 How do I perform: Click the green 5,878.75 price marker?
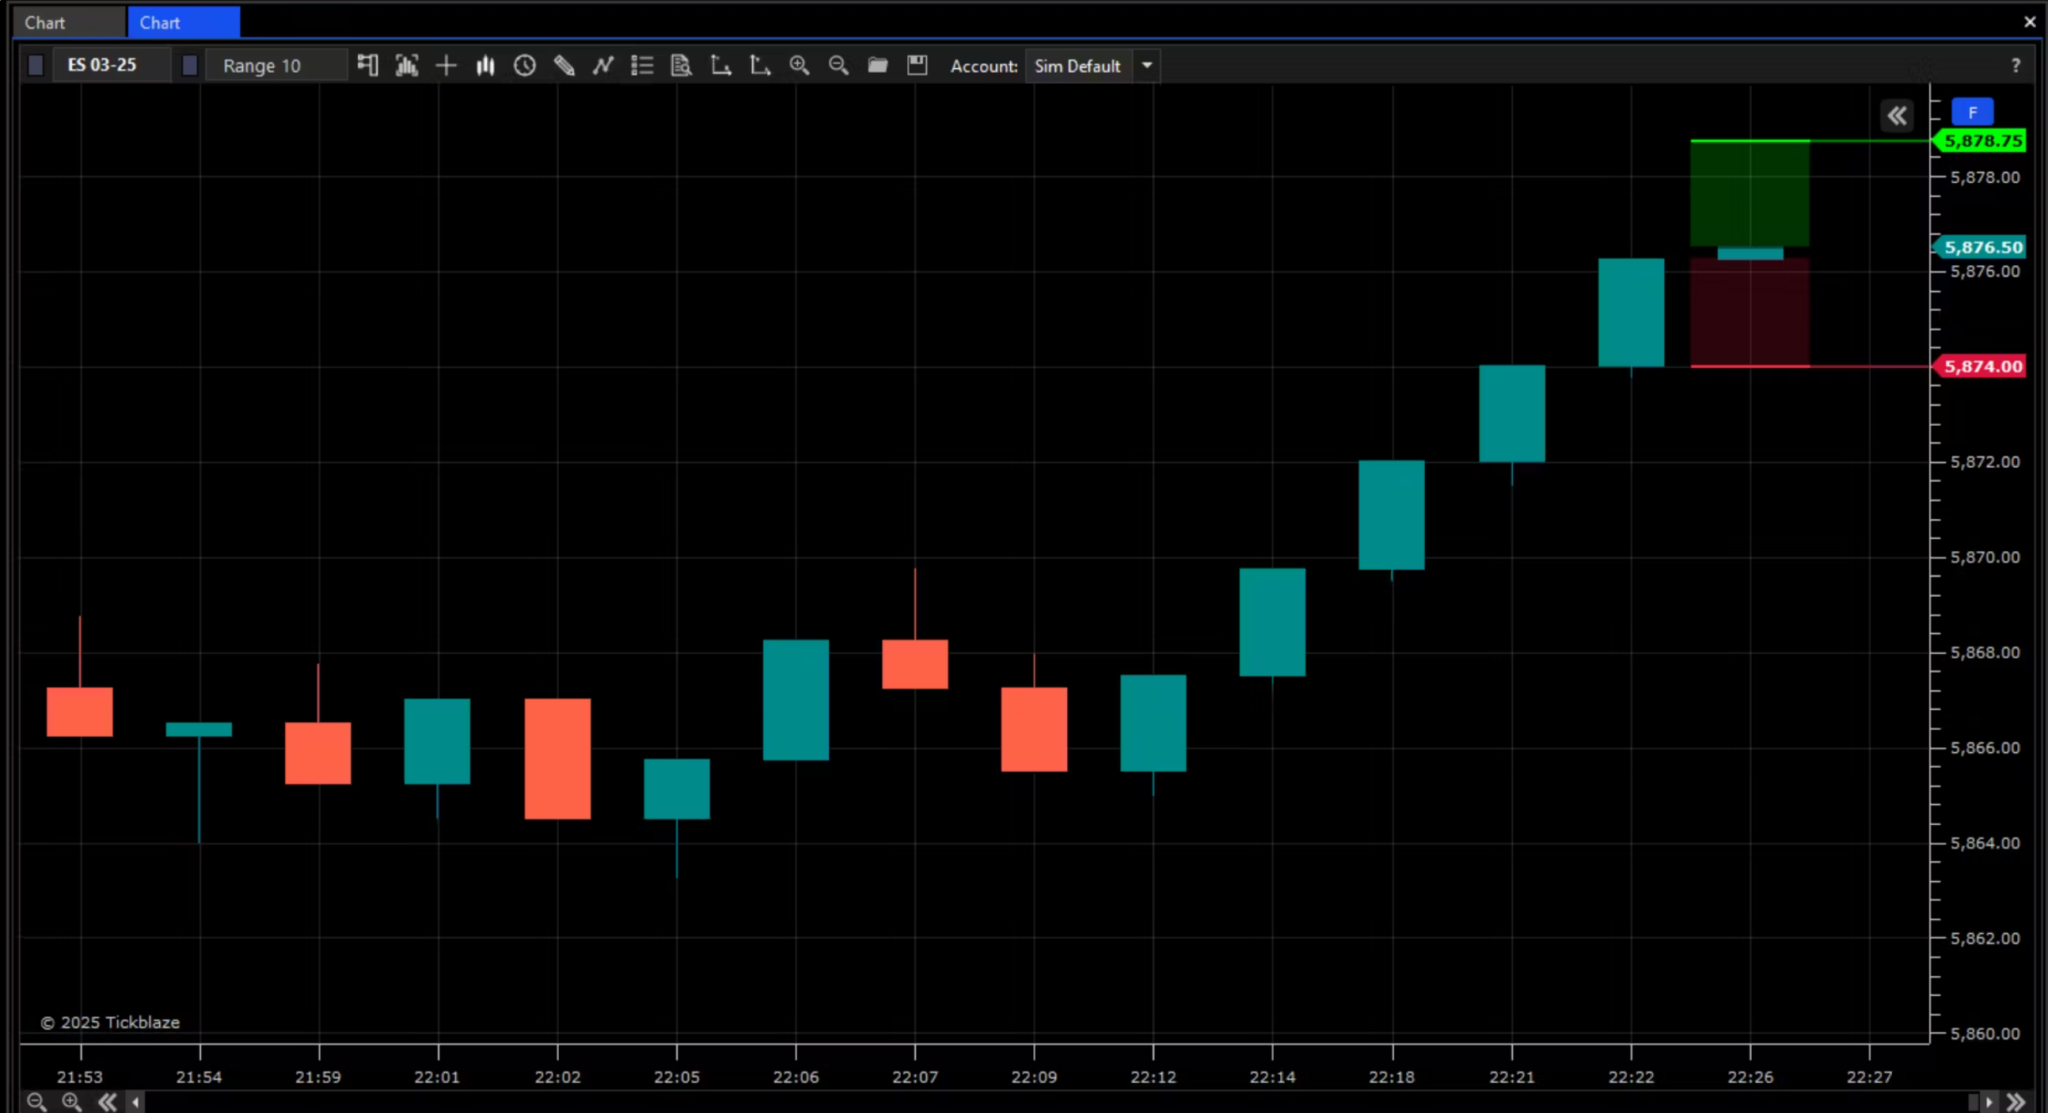click(1982, 141)
